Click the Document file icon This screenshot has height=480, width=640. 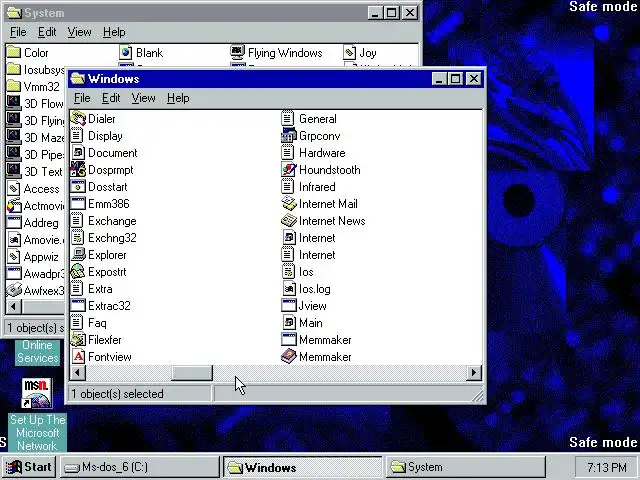[78, 153]
